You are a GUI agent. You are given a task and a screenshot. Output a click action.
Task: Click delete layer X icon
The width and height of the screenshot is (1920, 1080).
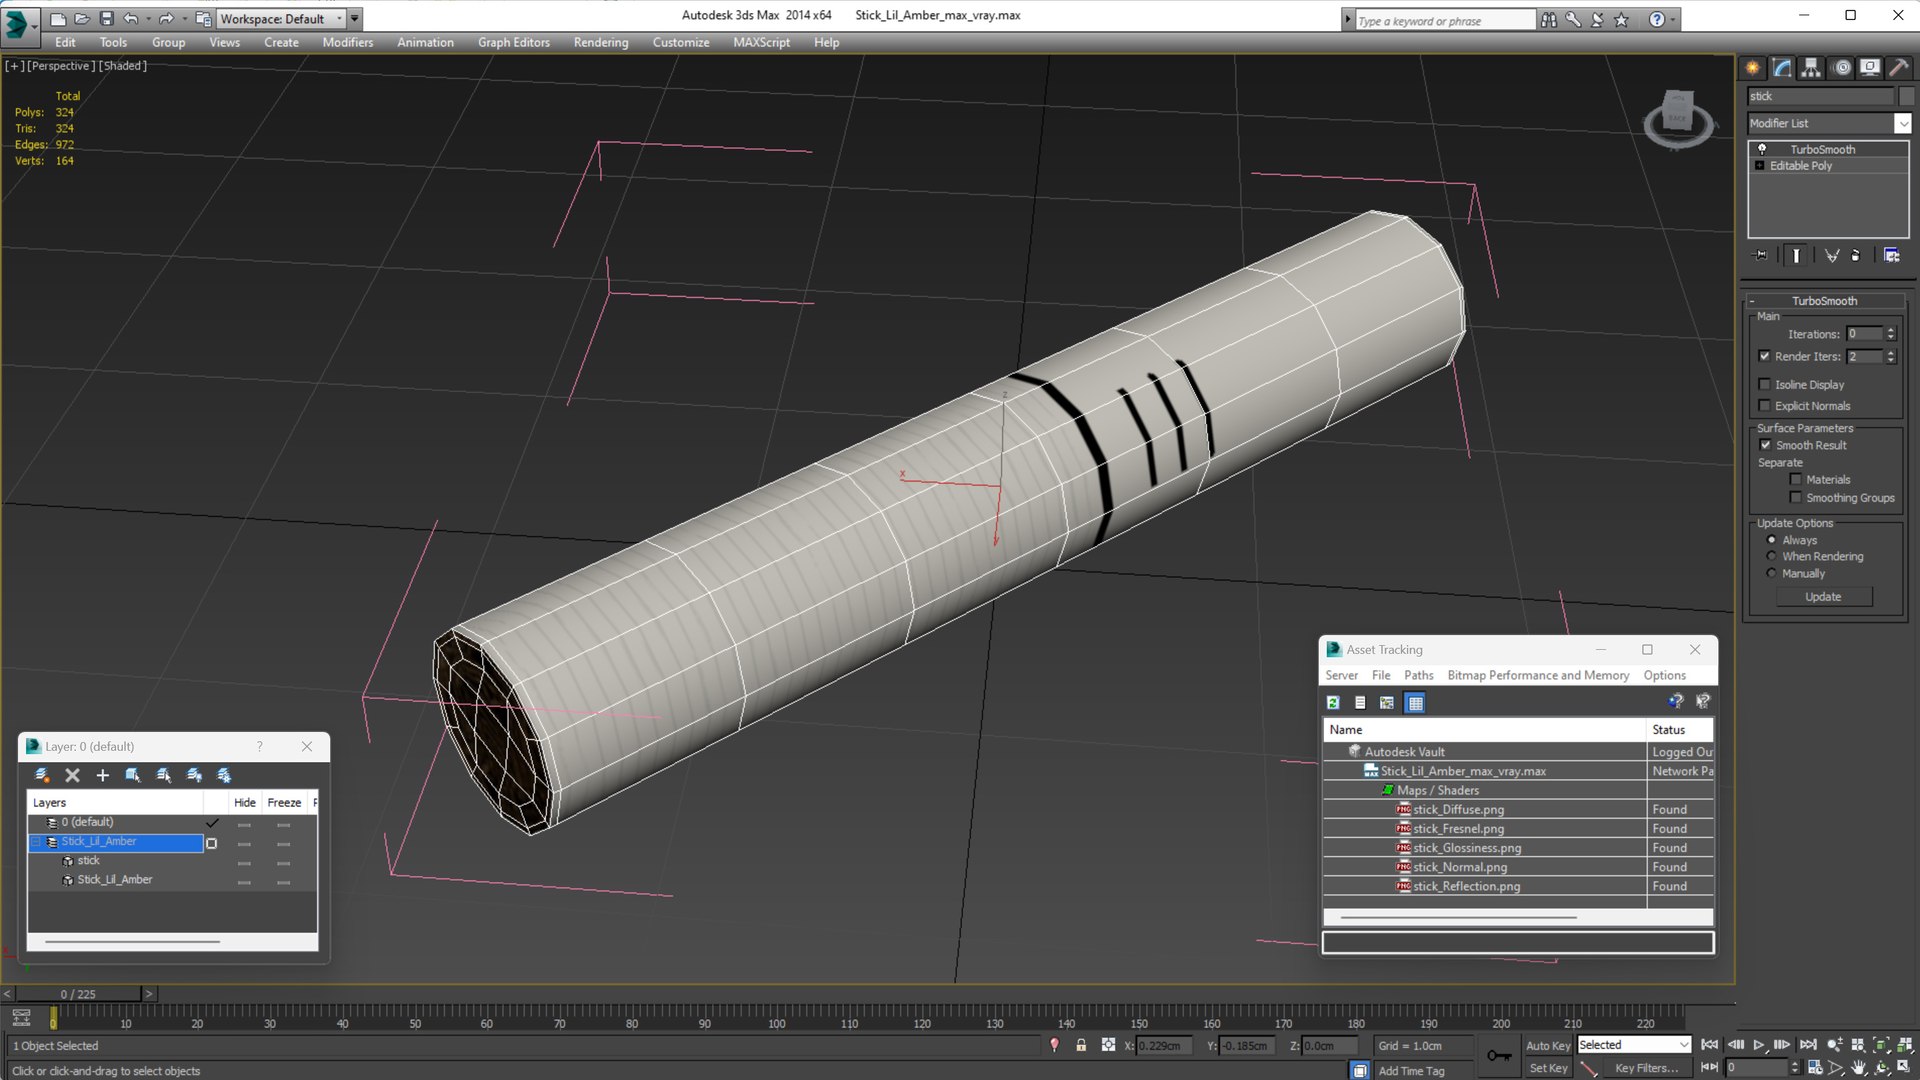(72, 775)
